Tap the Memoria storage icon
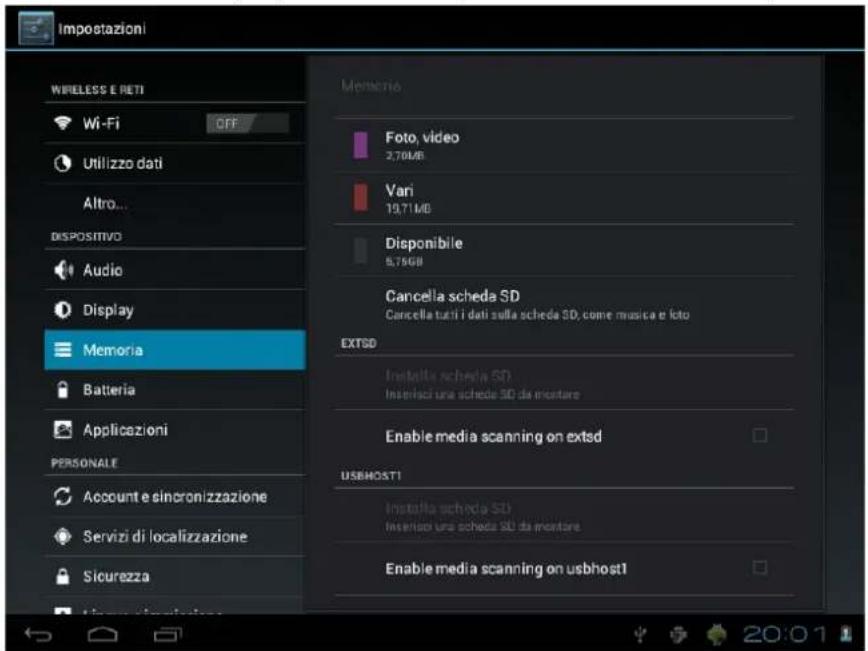The image size is (868, 651). [x=63, y=349]
